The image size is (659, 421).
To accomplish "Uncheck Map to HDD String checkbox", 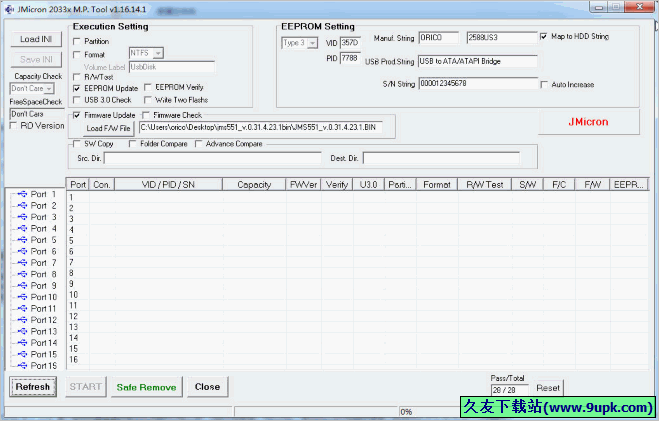I will pos(543,37).
